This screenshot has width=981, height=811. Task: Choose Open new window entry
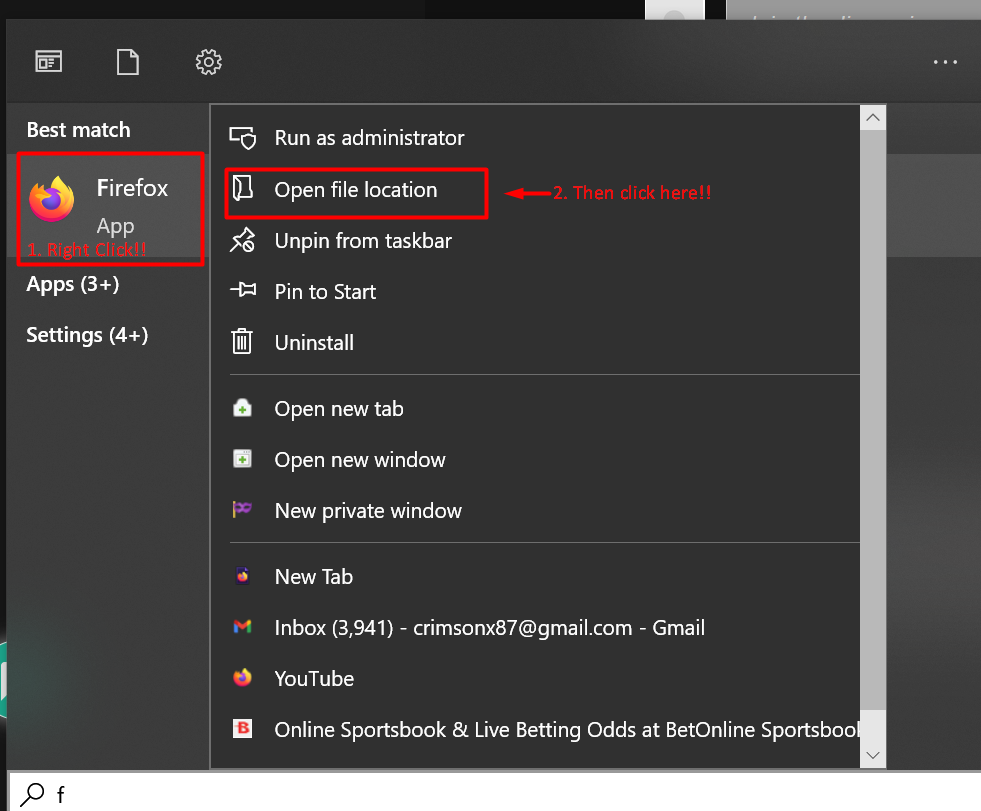[x=360, y=460]
